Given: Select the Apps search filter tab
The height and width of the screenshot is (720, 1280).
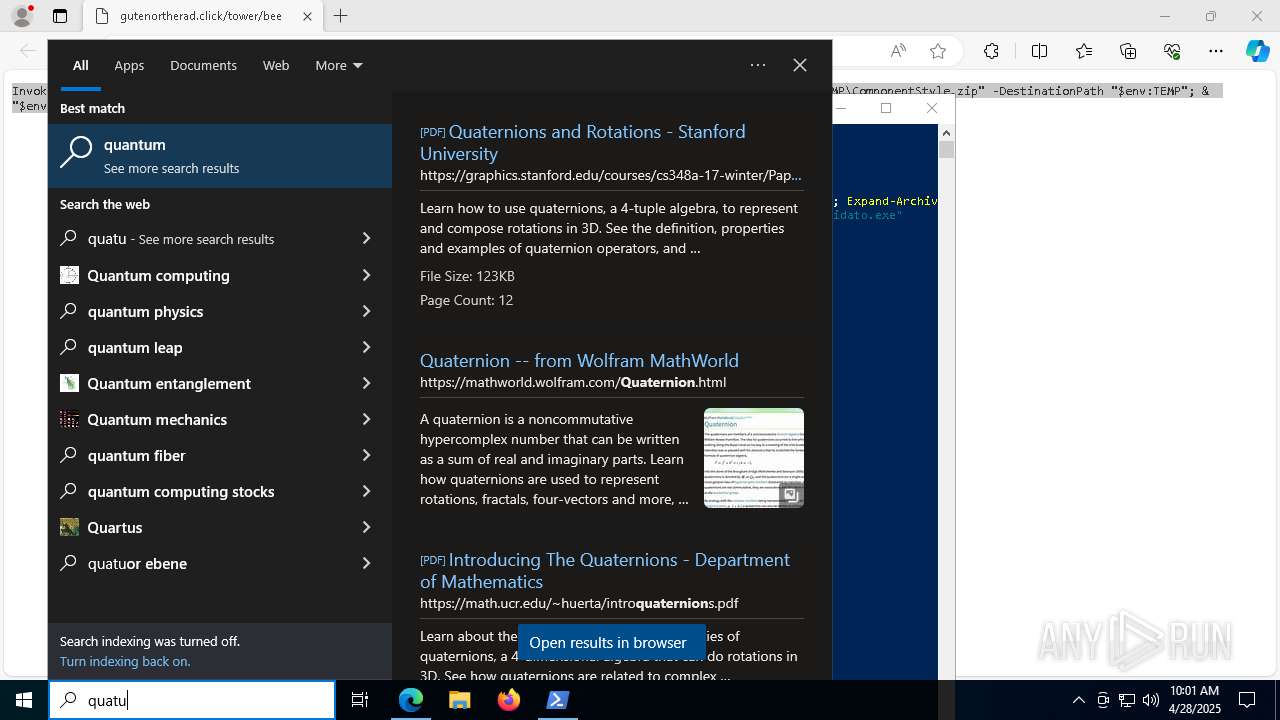Looking at the screenshot, I should (129, 65).
